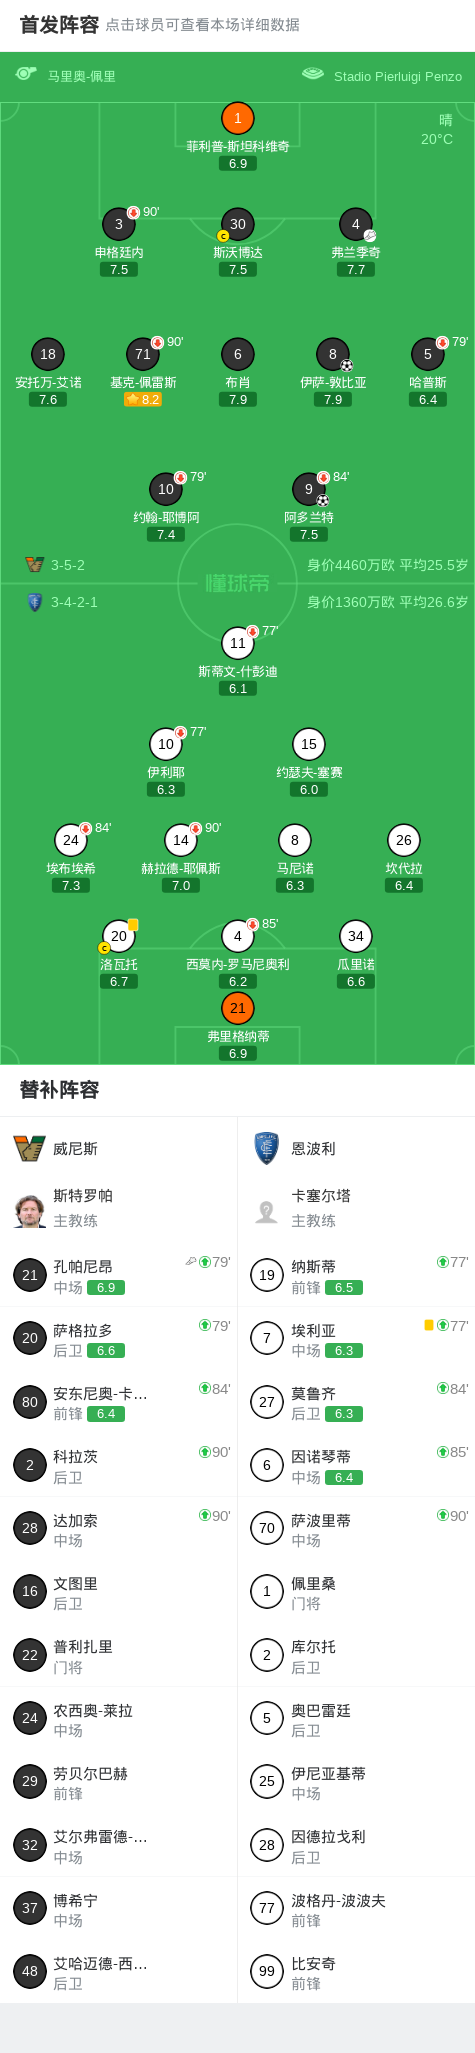Click the Empoli crest beside 3-4-2-1 formation
Viewport: 475px width, 2053px height.
tap(35, 602)
